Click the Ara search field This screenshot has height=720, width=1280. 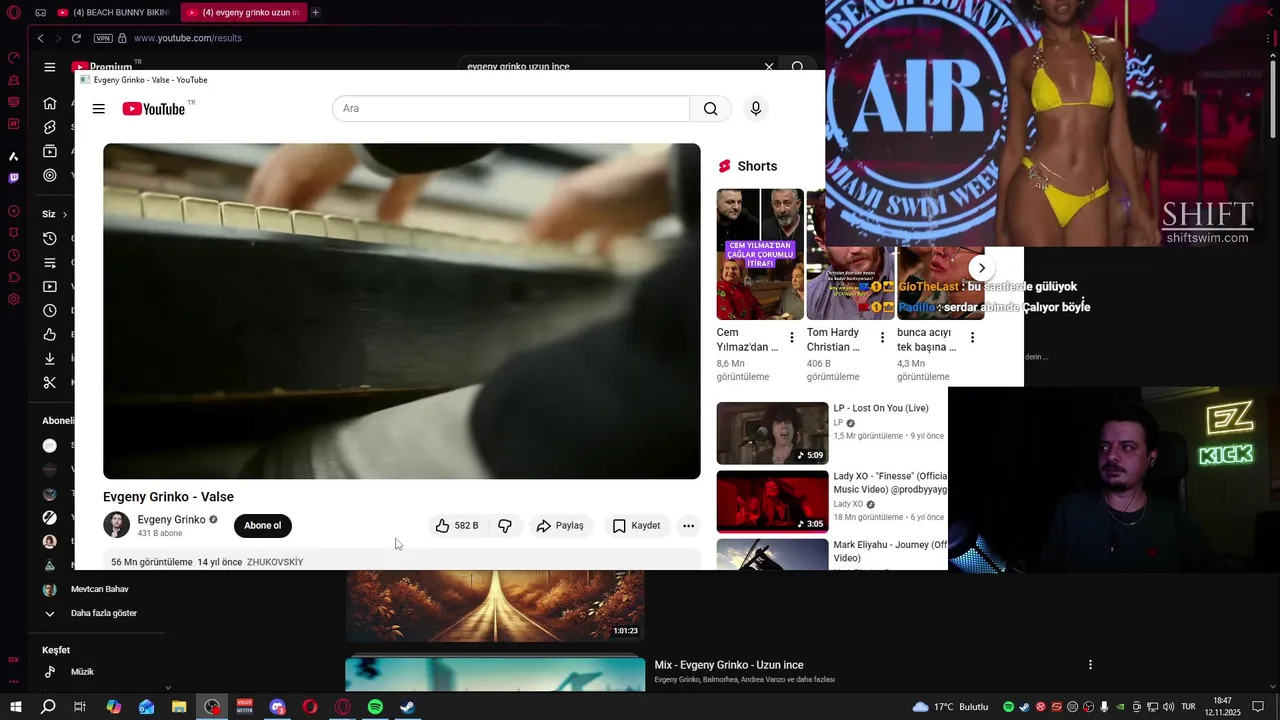coord(511,108)
